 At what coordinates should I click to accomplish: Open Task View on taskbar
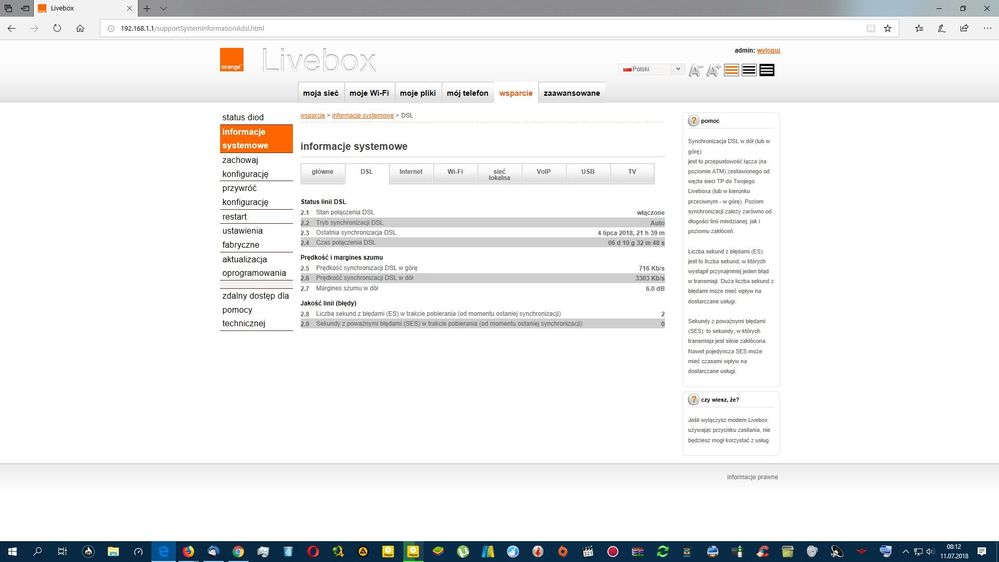click(x=62, y=552)
